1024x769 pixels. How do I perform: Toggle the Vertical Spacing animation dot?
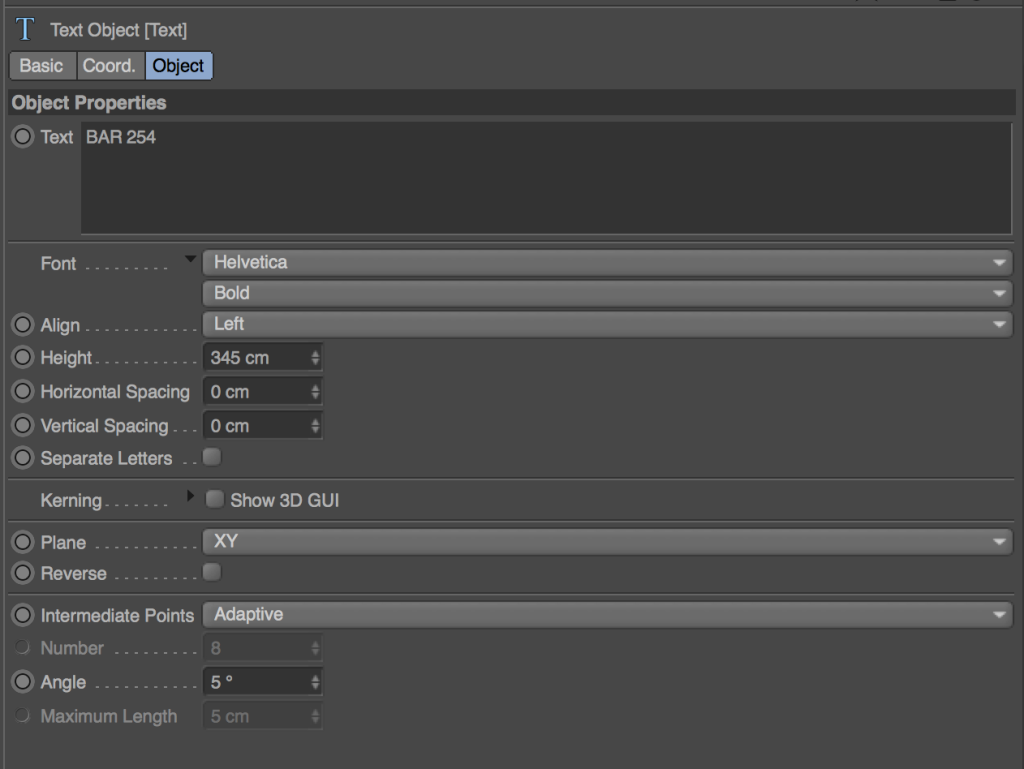(23, 425)
